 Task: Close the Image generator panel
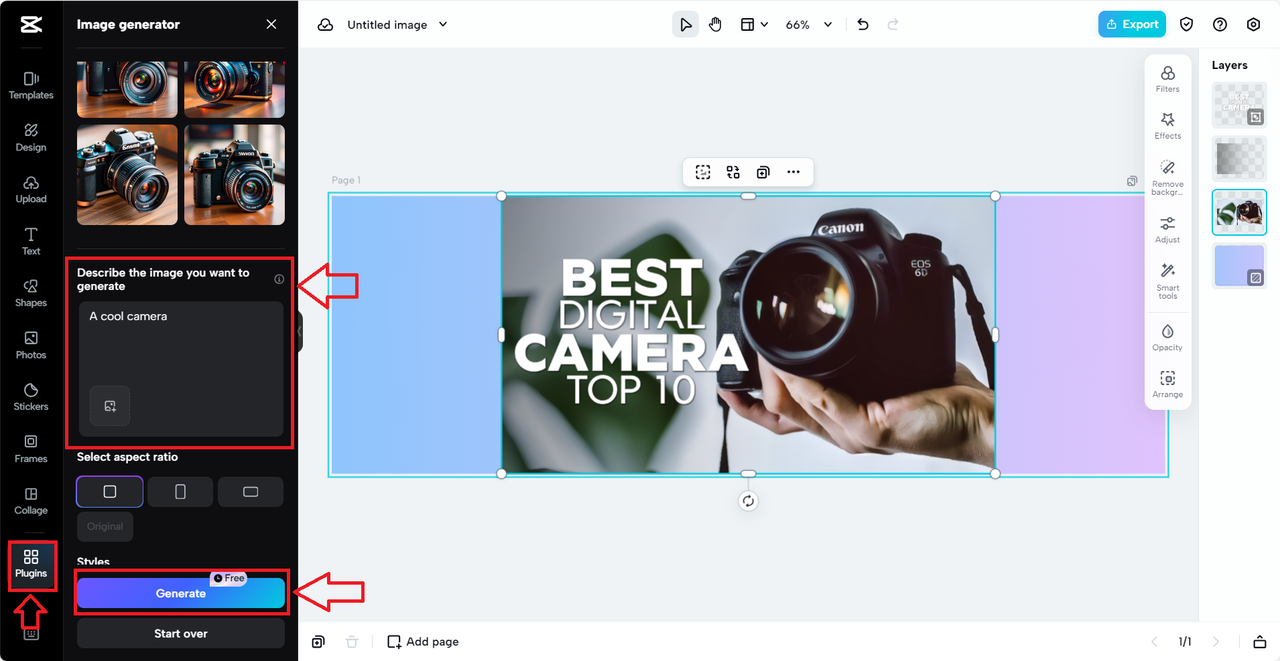(x=271, y=24)
